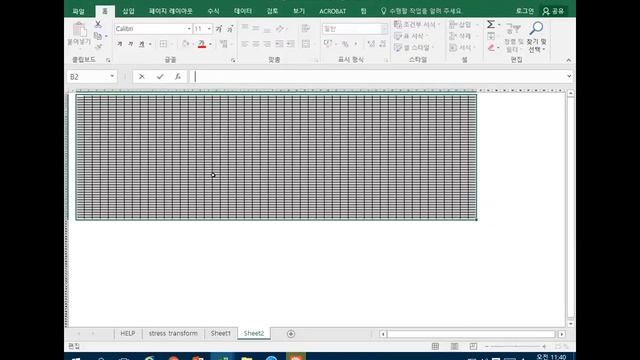Decrease the font size
This screenshot has width=640, height=360.
pyautogui.click(x=230, y=29)
